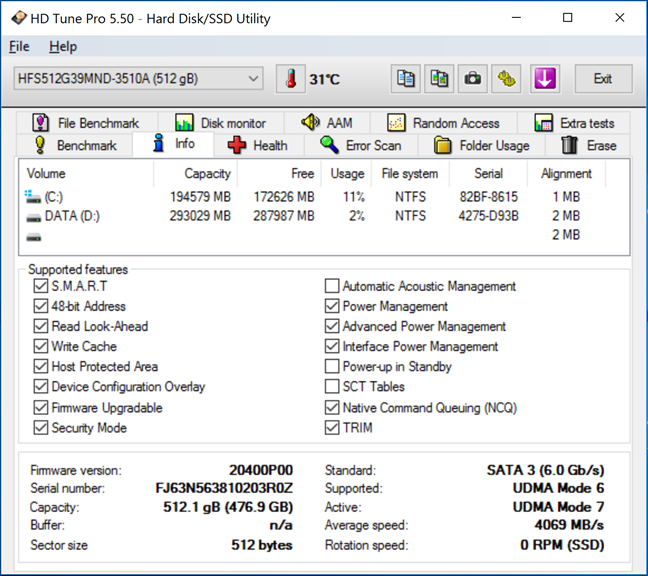Click the Serial column header

point(488,174)
